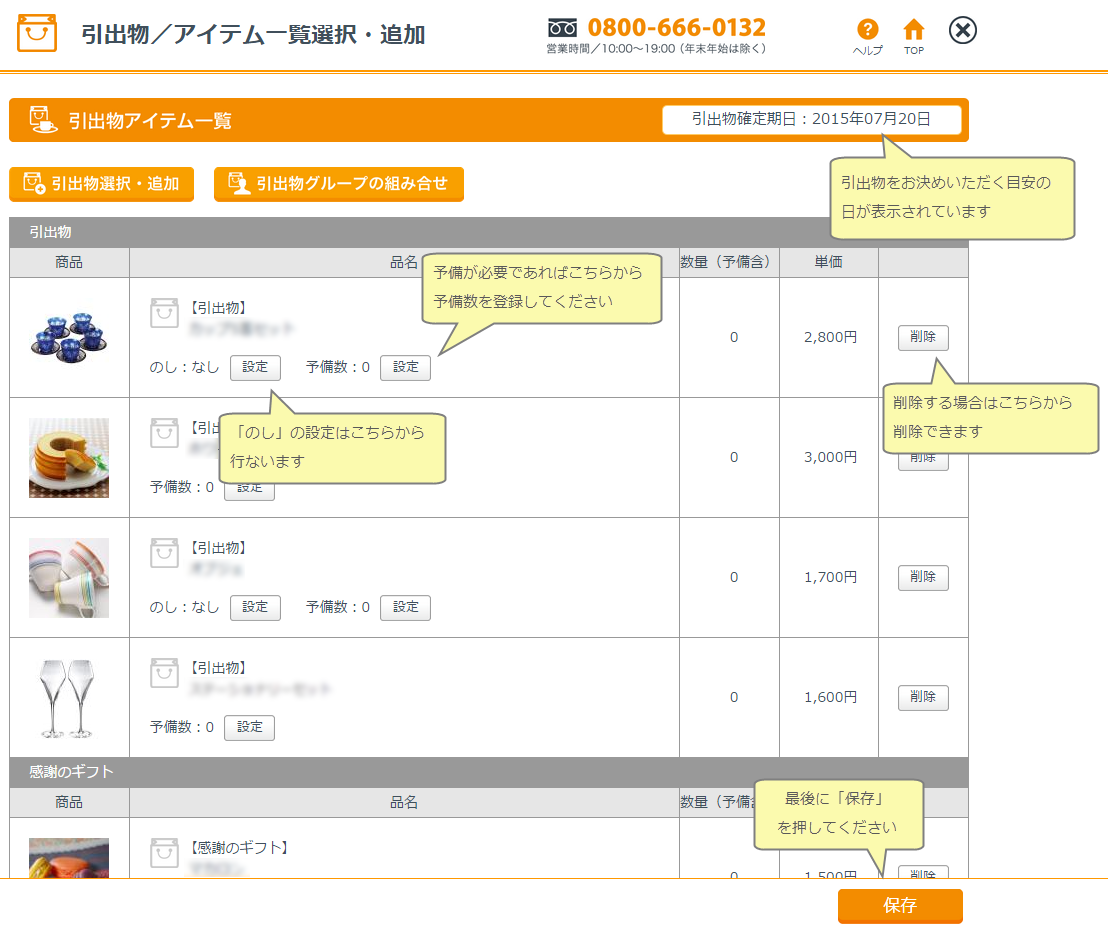
Task: Click the bag icon beside 感謝のギフト item
Action: (x=164, y=852)
